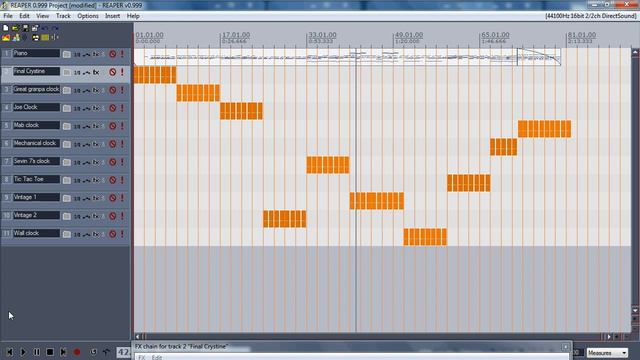This screenshot has width=640, height=360.
Task: Select track number 5 Mab clock
Action: point(7,126)
